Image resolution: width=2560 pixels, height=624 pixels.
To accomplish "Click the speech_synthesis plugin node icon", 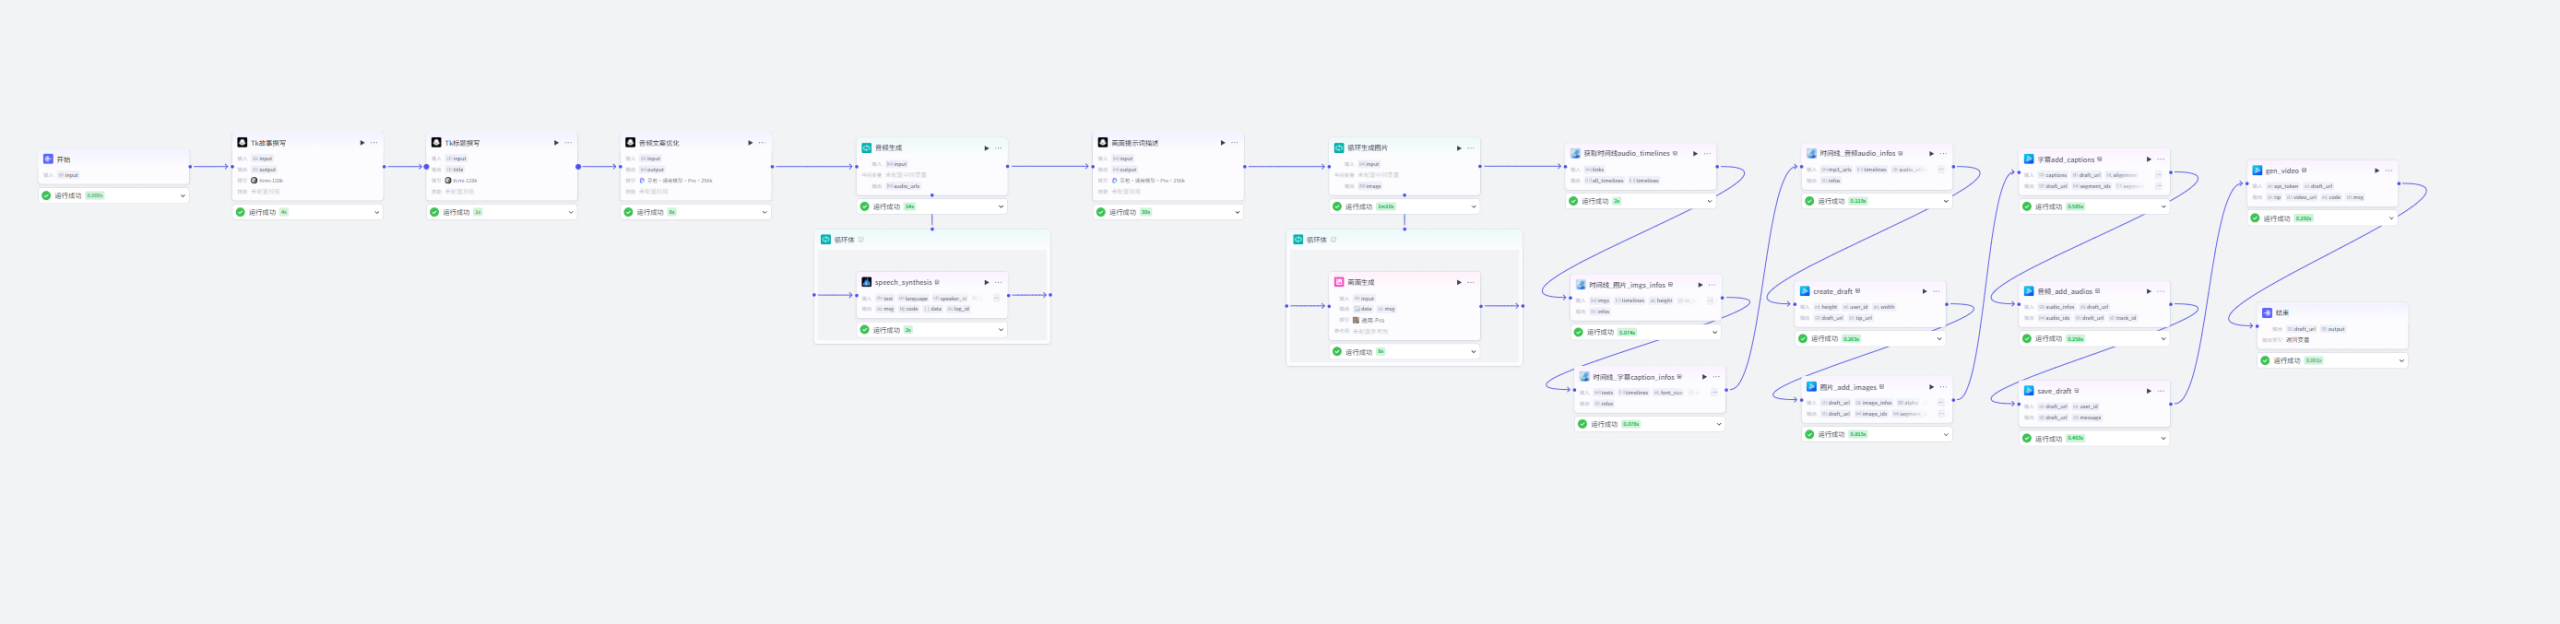I will click(866, 282).
